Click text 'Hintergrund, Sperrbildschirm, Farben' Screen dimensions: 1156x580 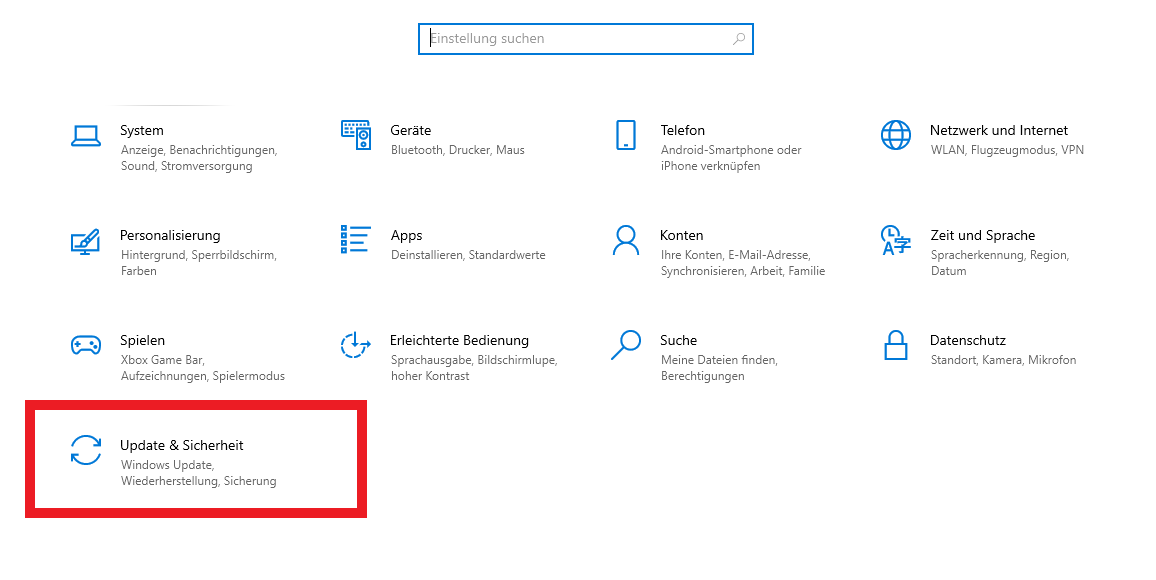[199, 263]
